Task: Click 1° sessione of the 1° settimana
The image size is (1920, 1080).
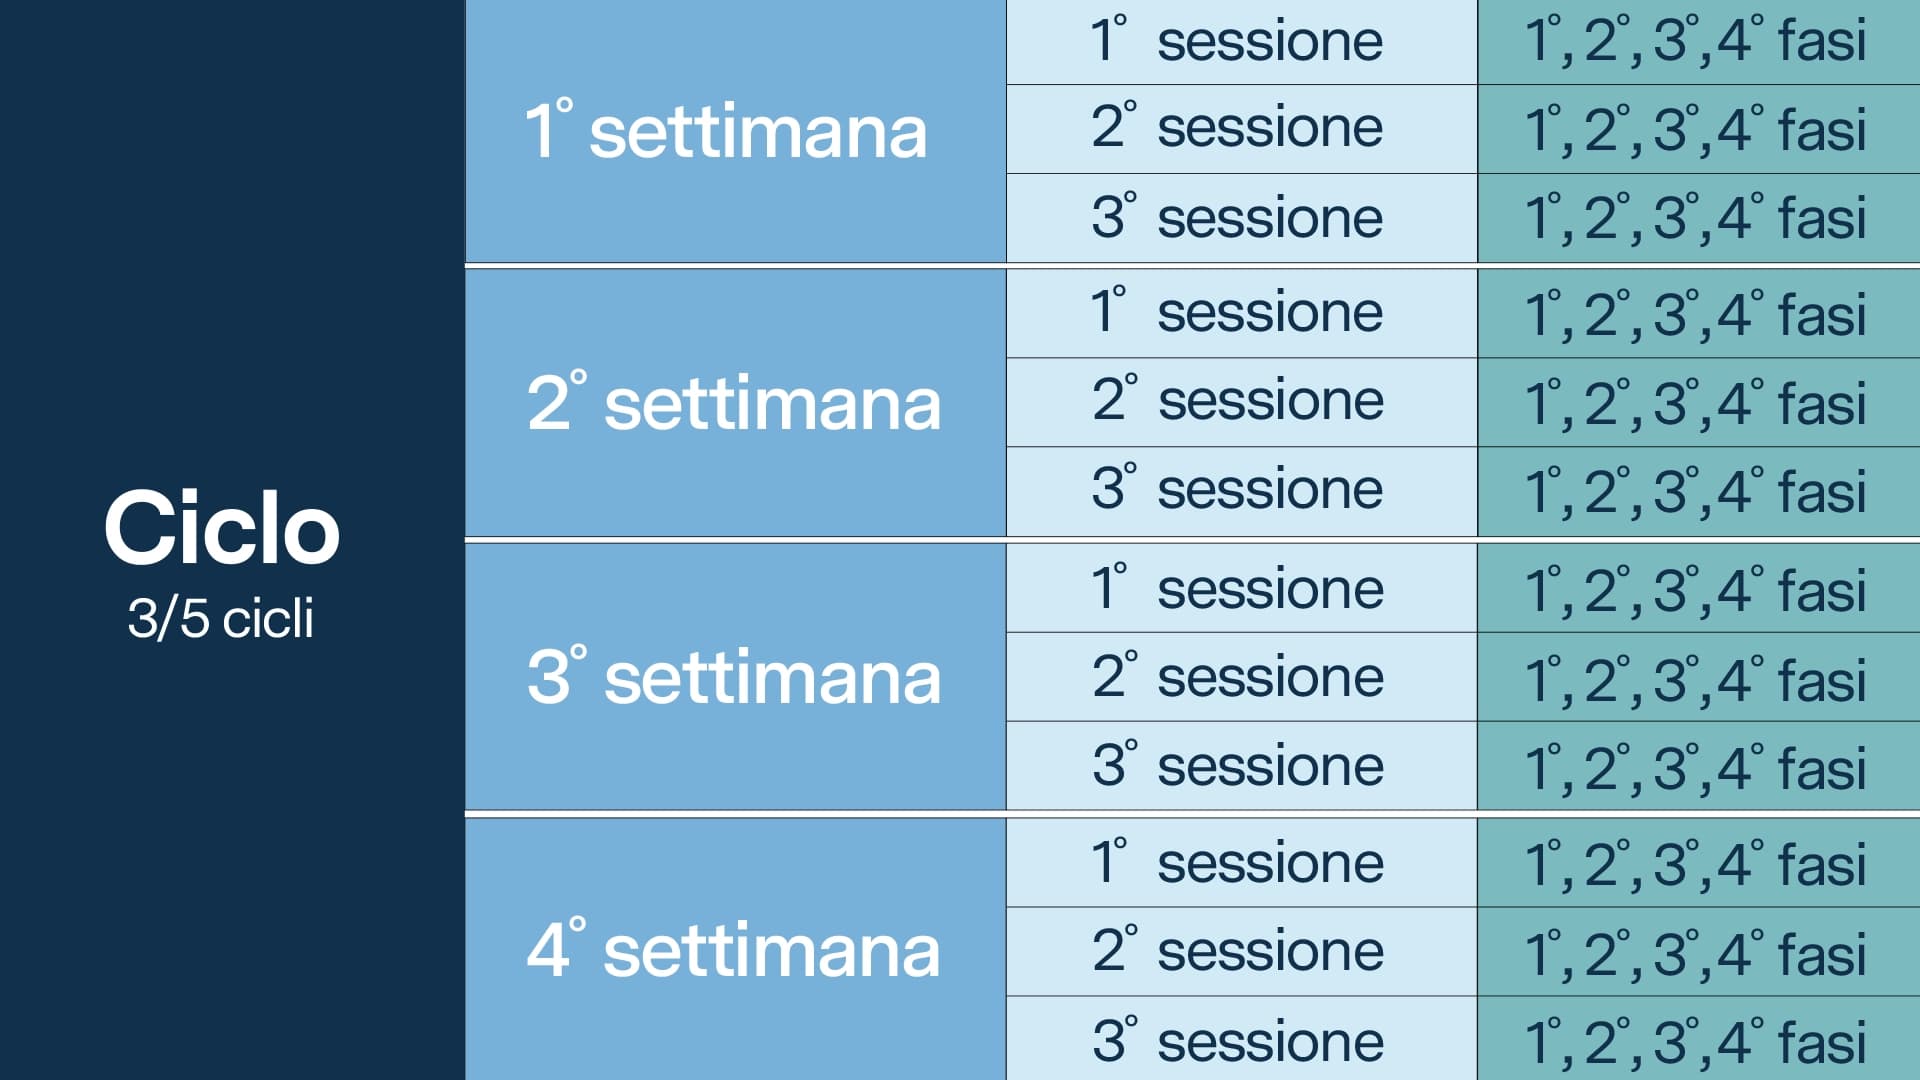Action: [1240, 42]
